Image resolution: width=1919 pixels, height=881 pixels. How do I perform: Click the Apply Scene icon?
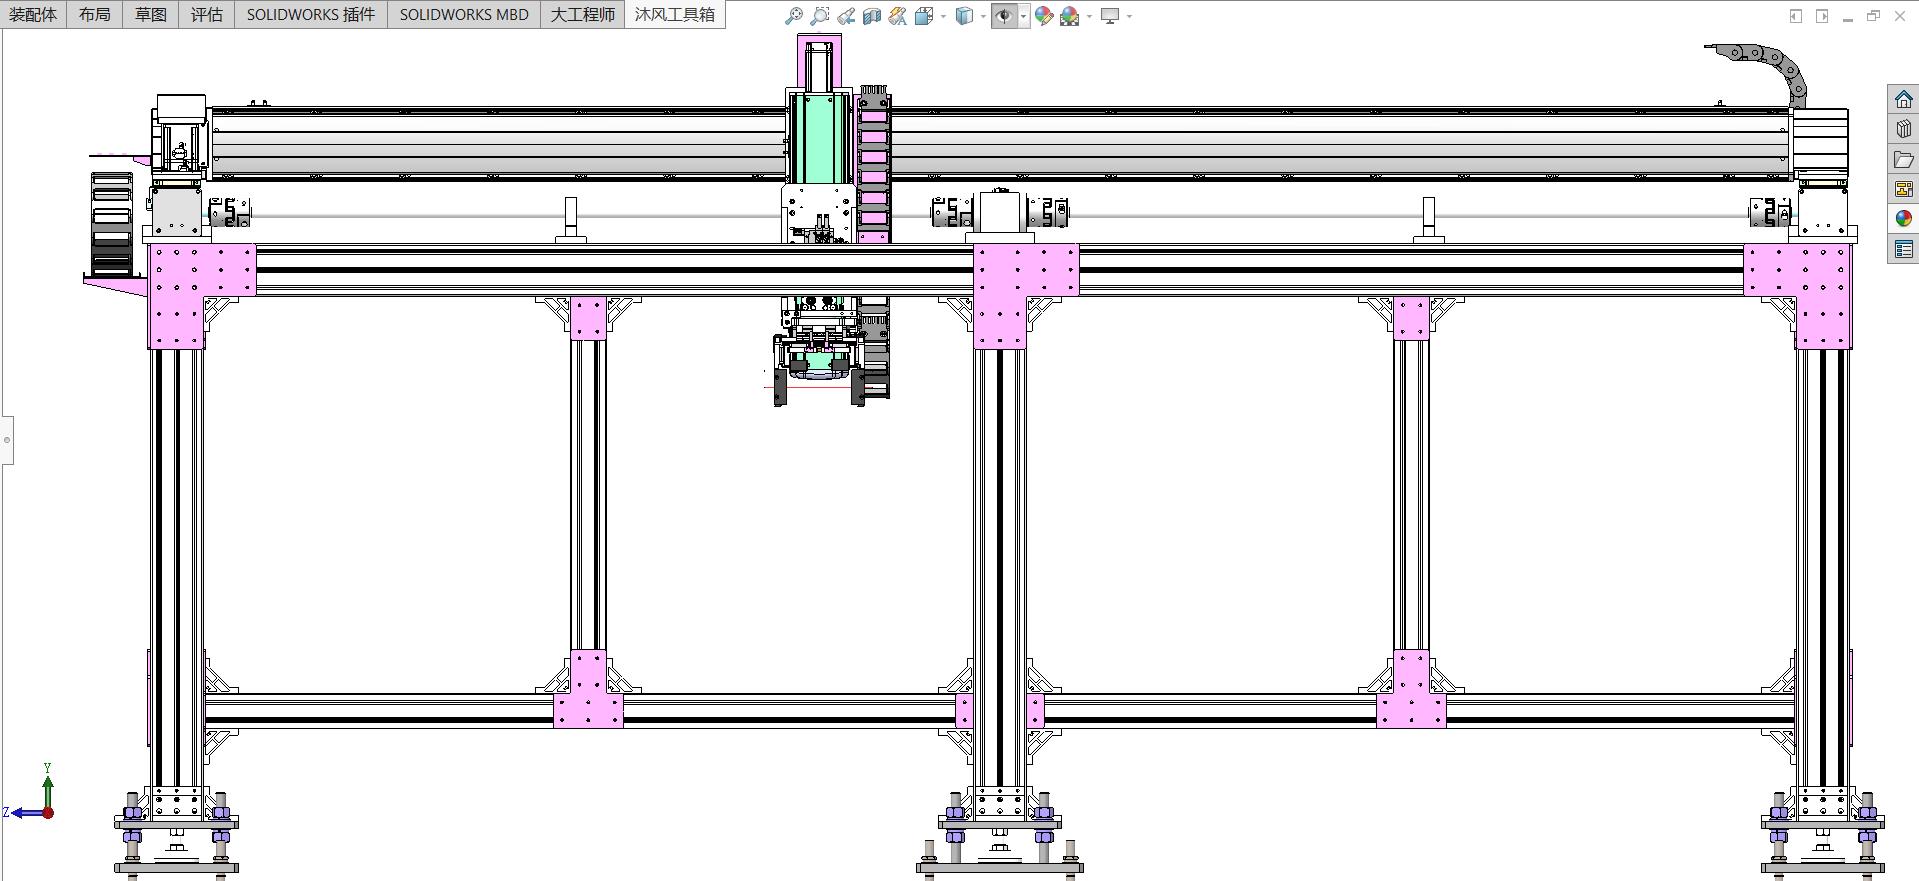click(1070, 16)
